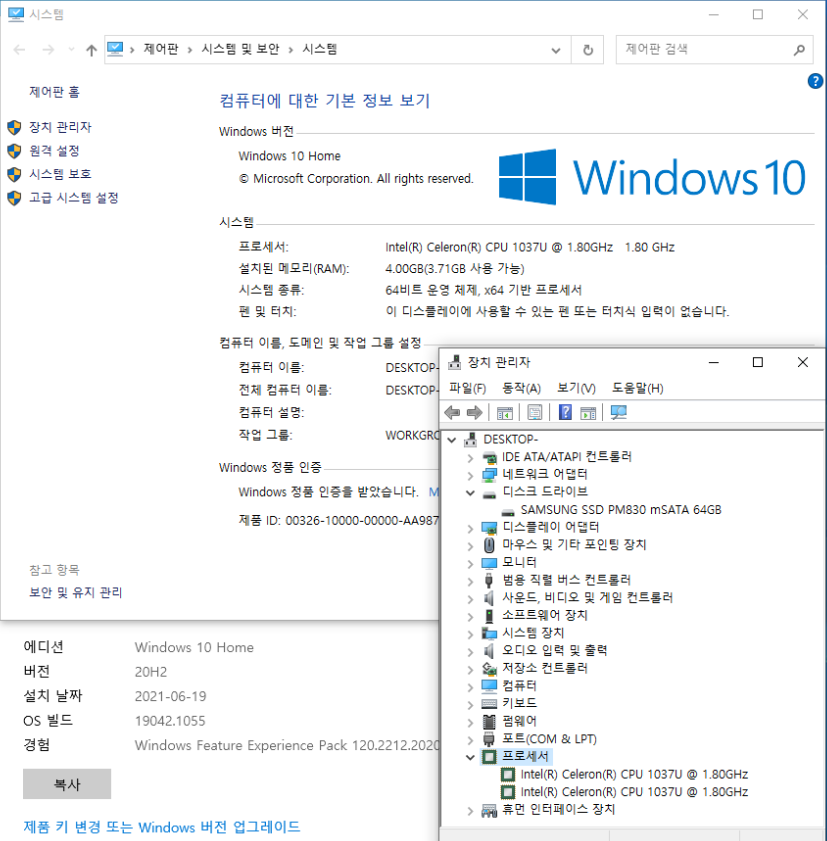Toggle the show/hide action pane toolbar icon
Screen dimensions: 827x841
coord(588,412)
